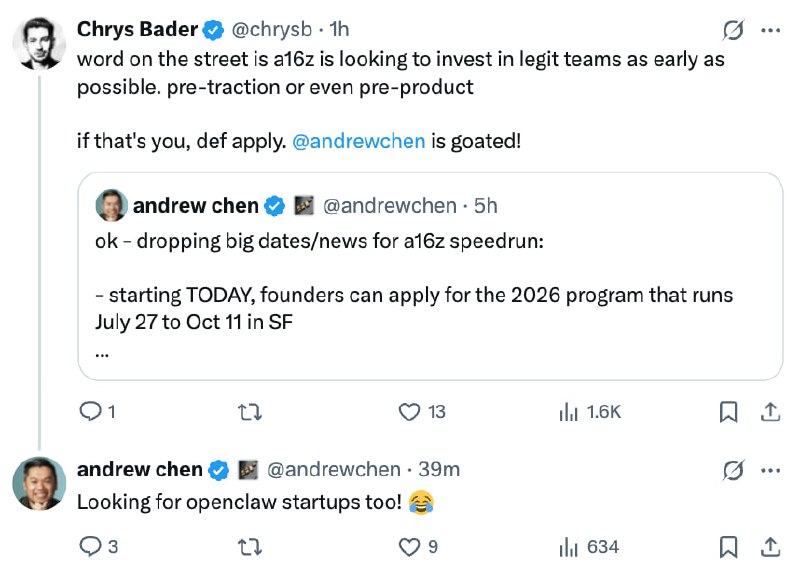Image resolution: width=800 pixels, height=565 pixels.
Task: Visit the @chrysb profile handle
Action: pyautogui.click(x=276, y=30)
